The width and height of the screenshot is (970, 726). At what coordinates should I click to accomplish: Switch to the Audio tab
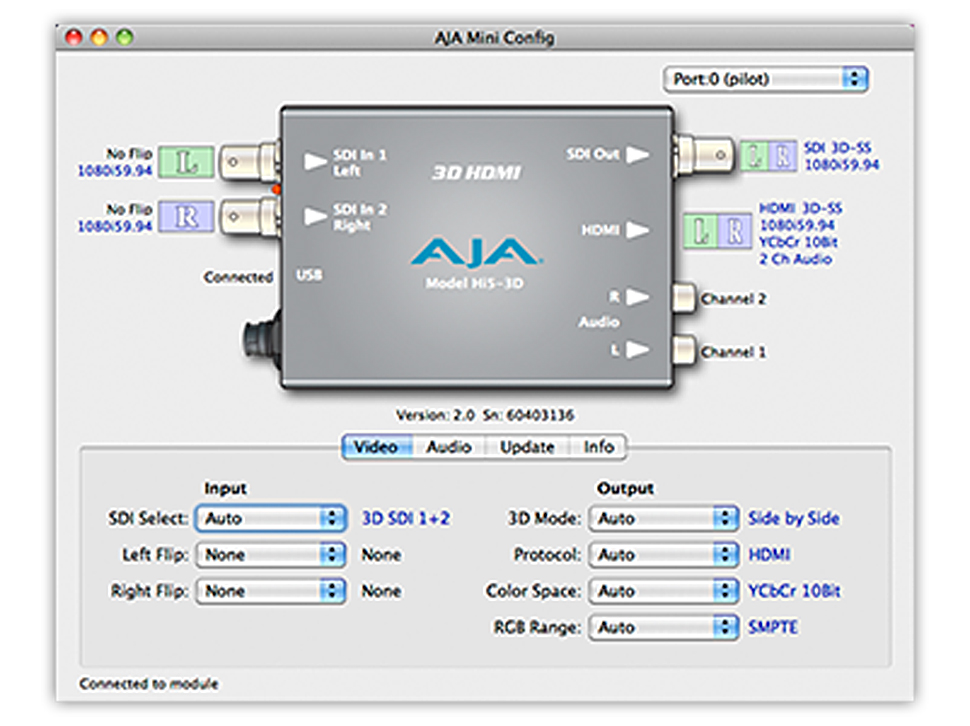coord(449,447)
